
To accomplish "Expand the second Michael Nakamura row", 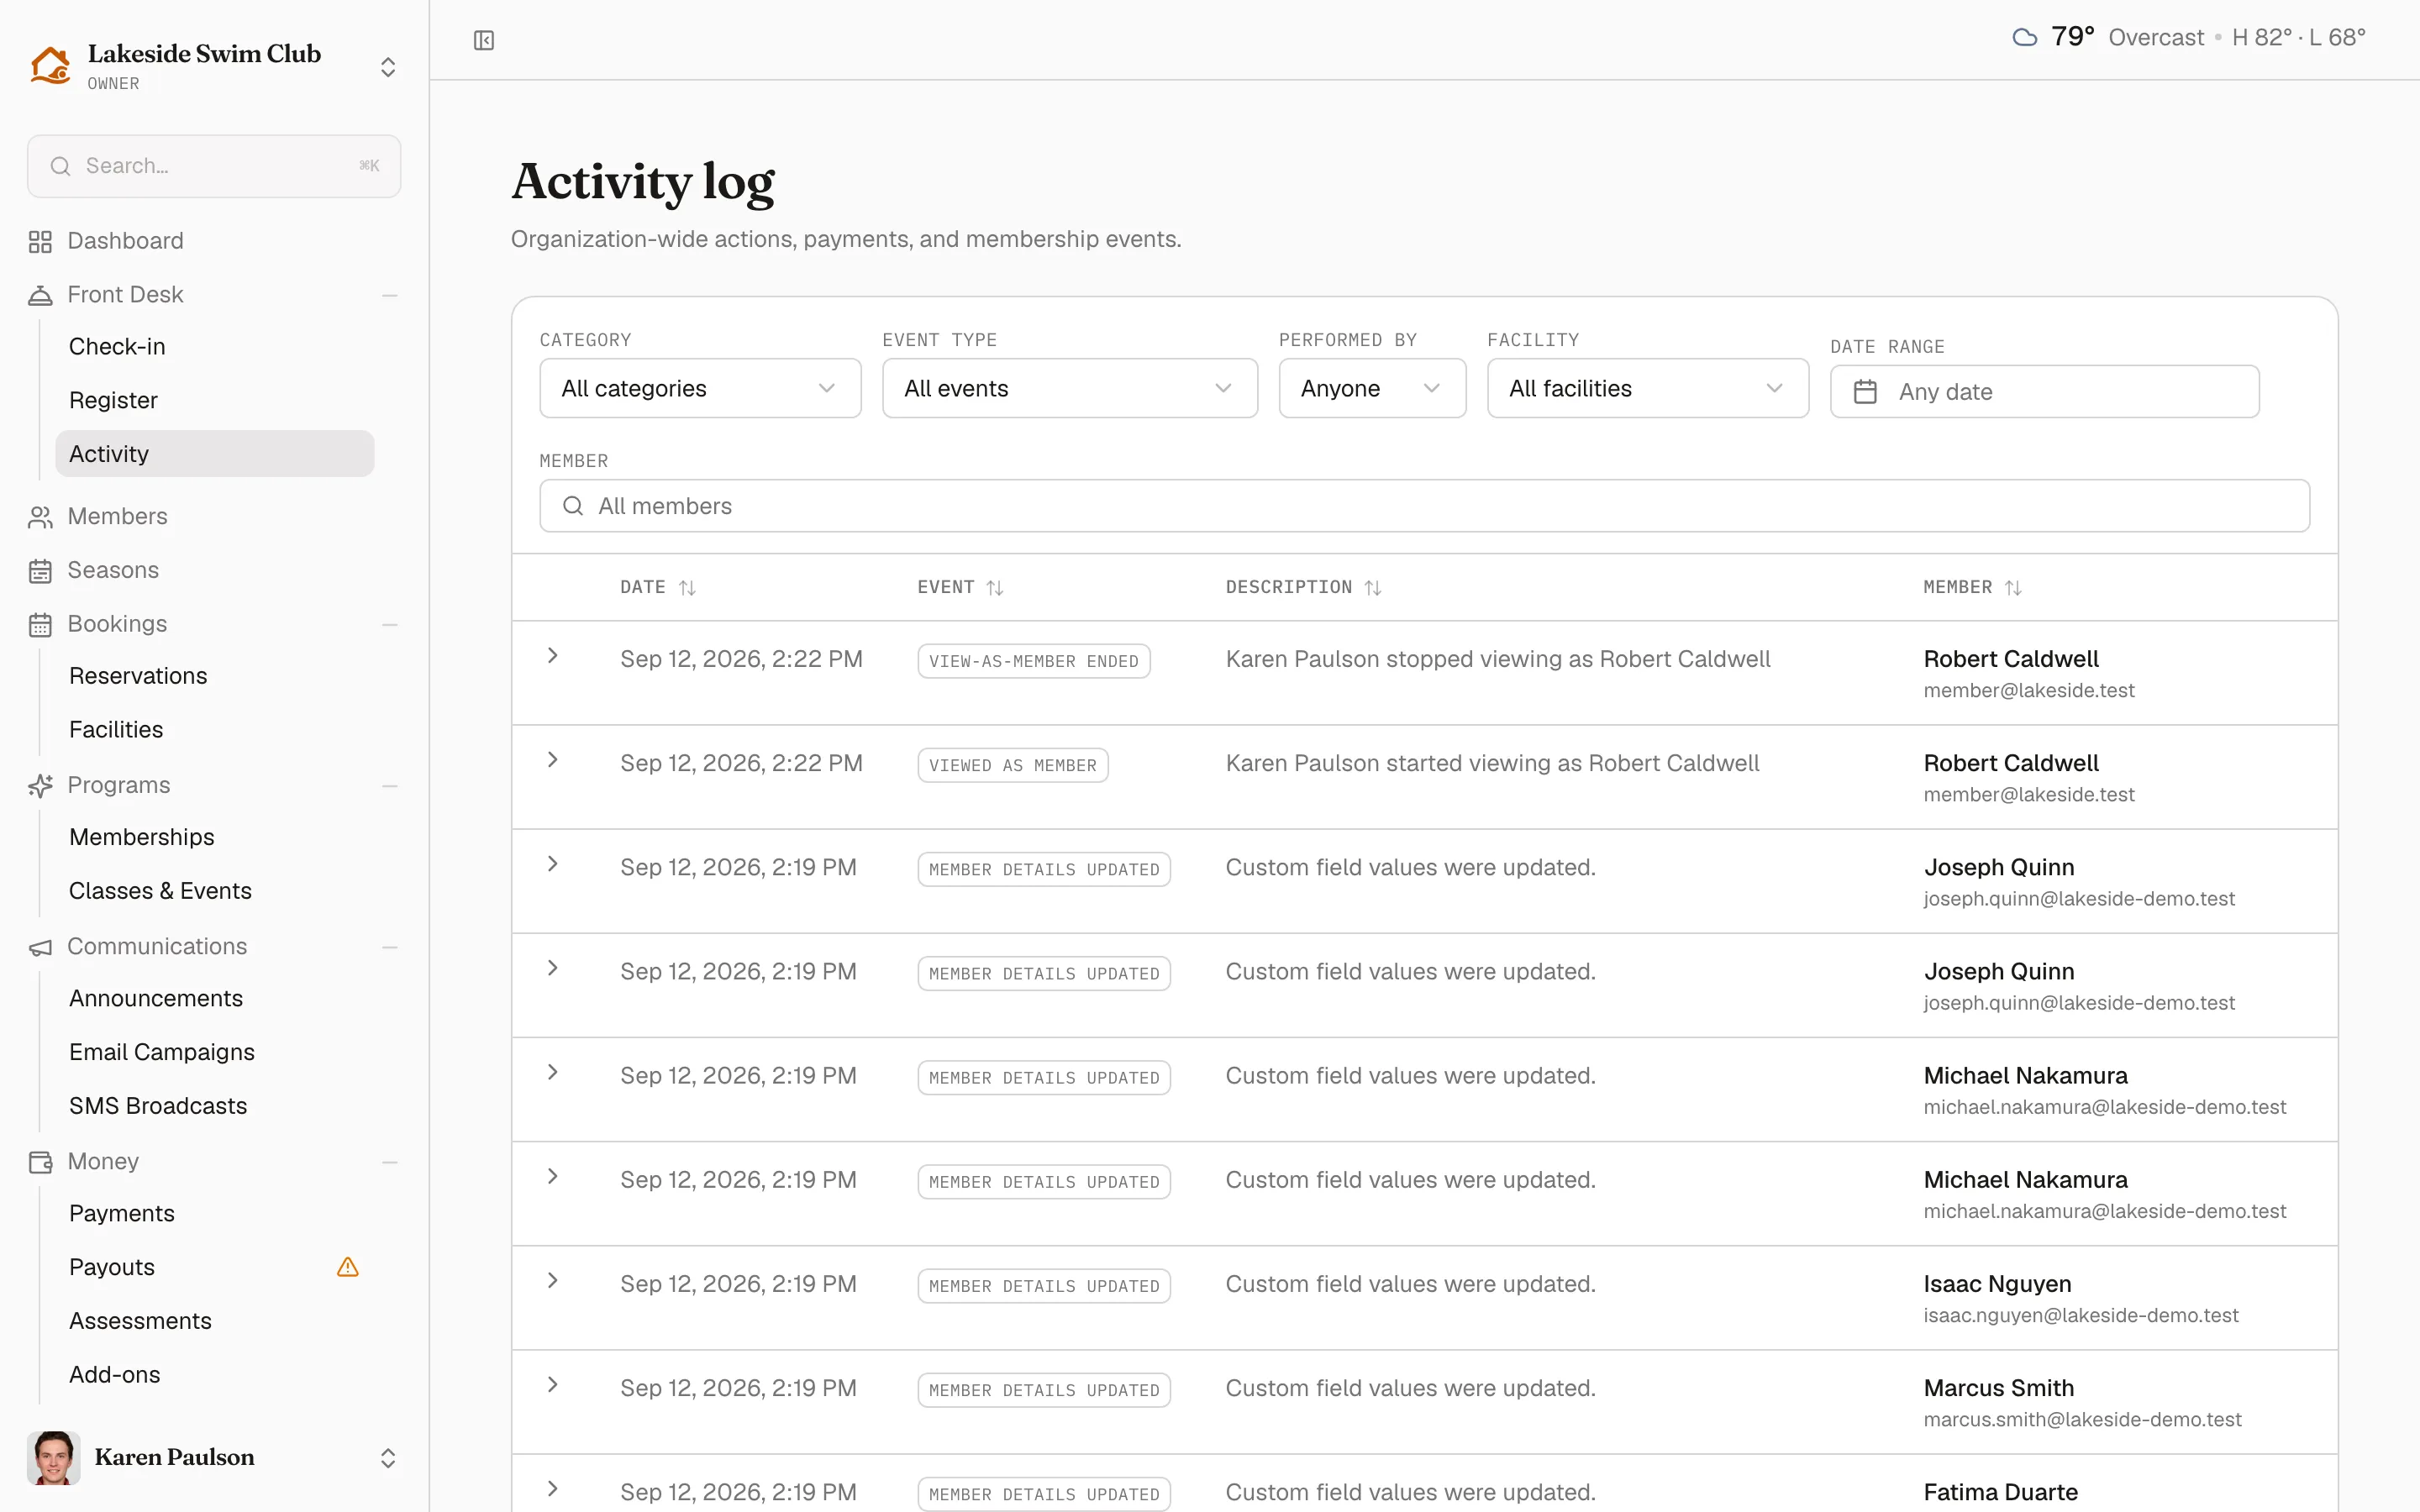I will click(x=553, y=1176).
